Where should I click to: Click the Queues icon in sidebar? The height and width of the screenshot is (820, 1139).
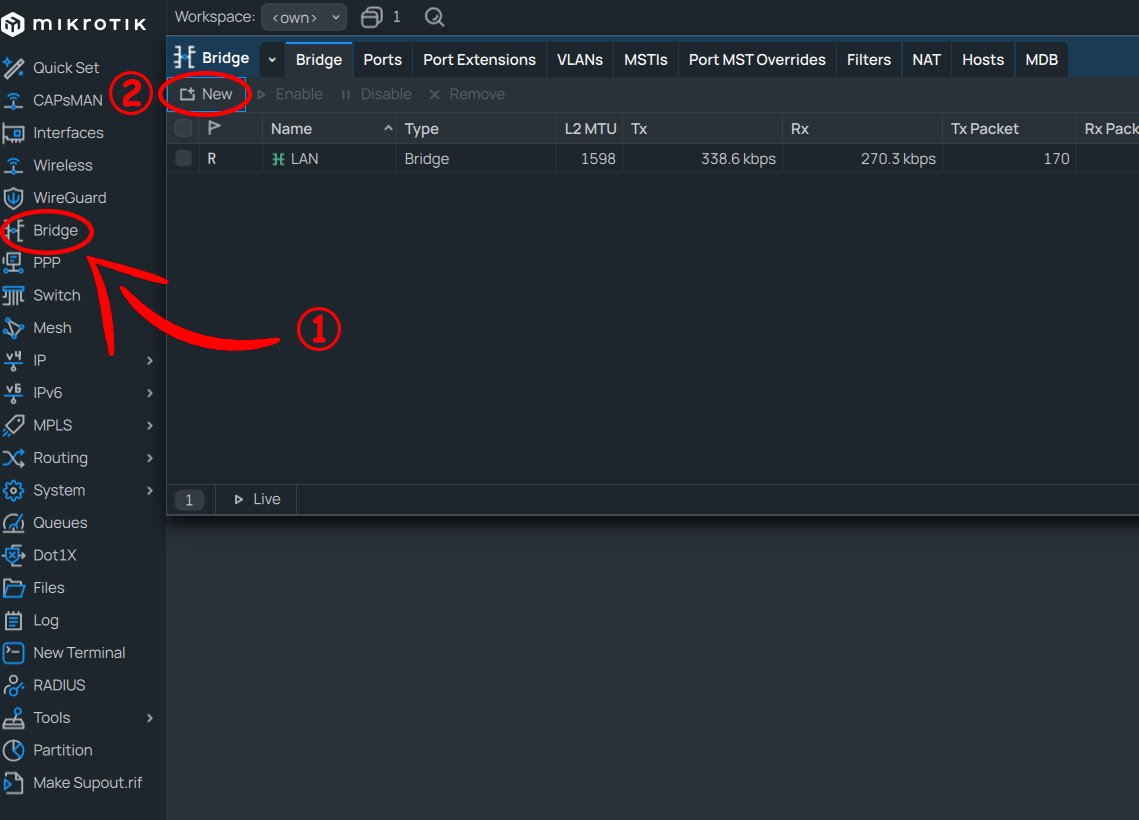13,523
